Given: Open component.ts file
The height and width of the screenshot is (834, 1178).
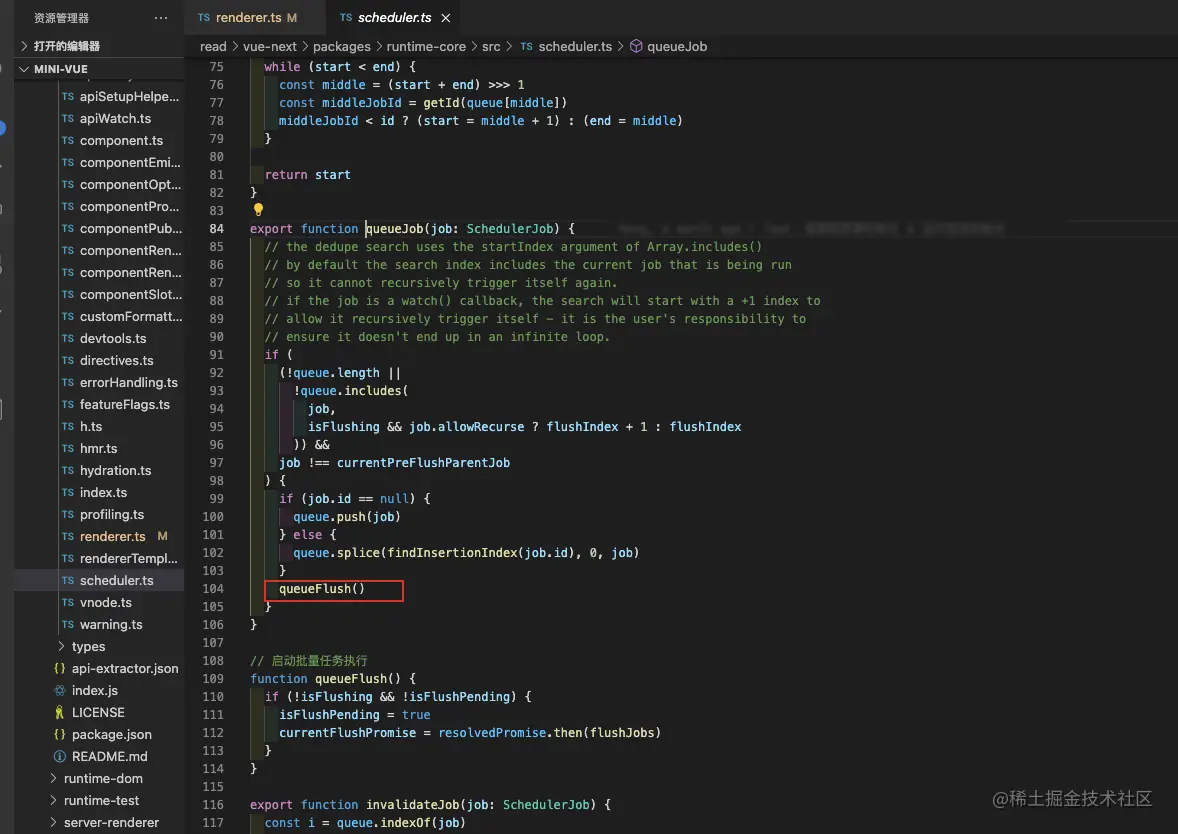Looking at the screenshot, I should click(121, 141).
